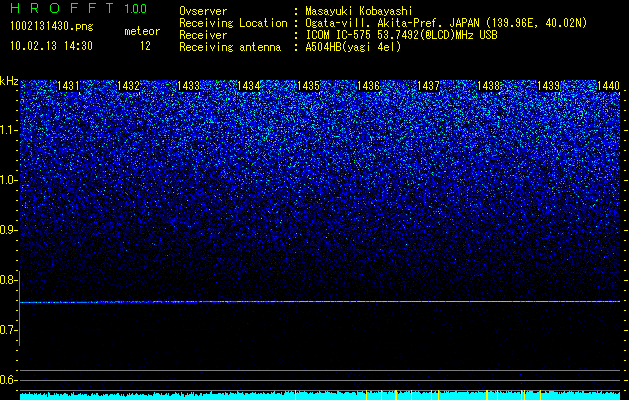The image size is (629, 400).
Task: Click time marker 1438
Action: 489,86
